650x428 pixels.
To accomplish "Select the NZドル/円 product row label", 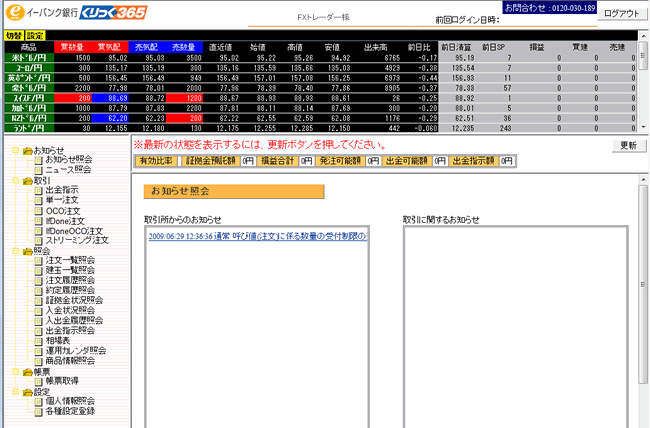I will pos(29,118).
